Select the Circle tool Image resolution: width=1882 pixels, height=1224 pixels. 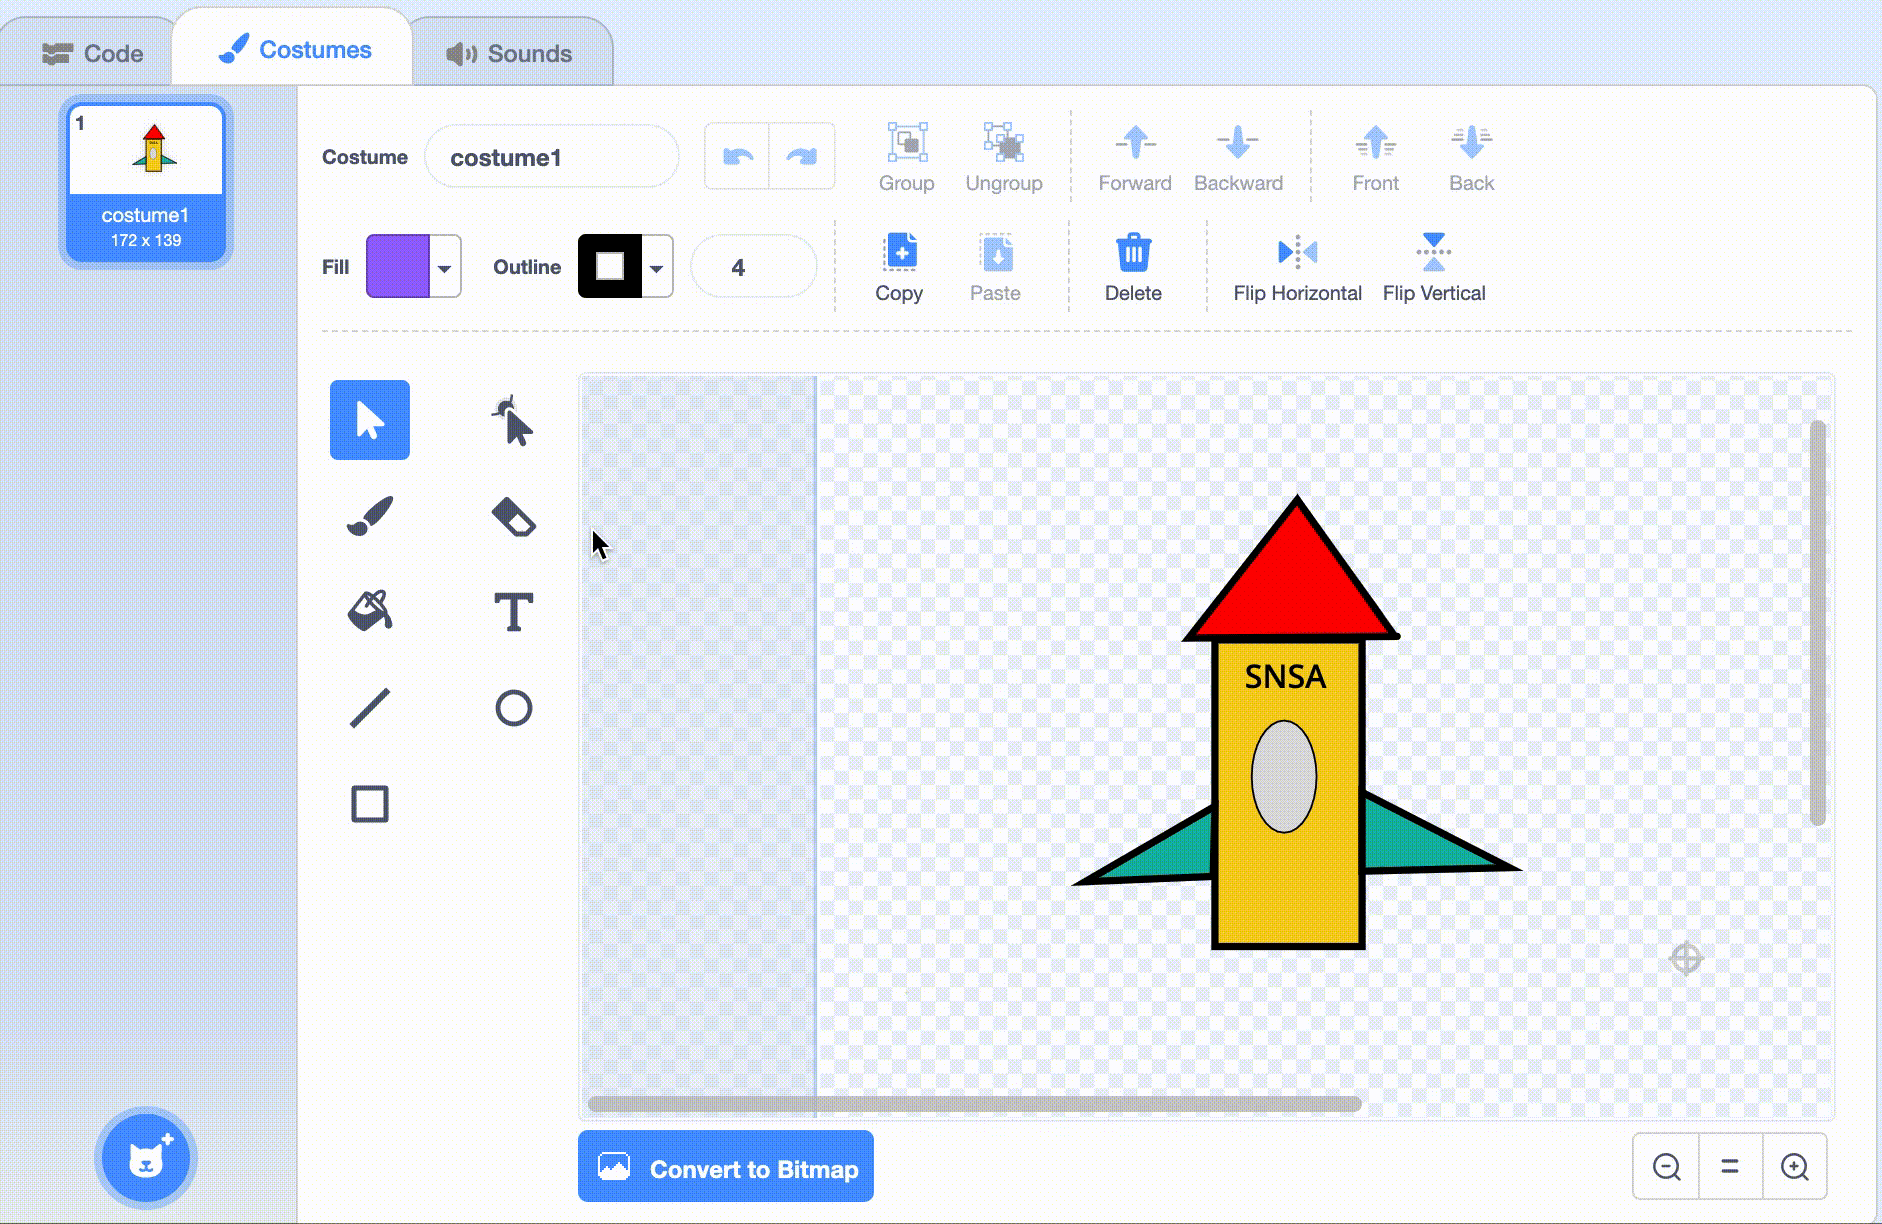[x=513, y=708]
